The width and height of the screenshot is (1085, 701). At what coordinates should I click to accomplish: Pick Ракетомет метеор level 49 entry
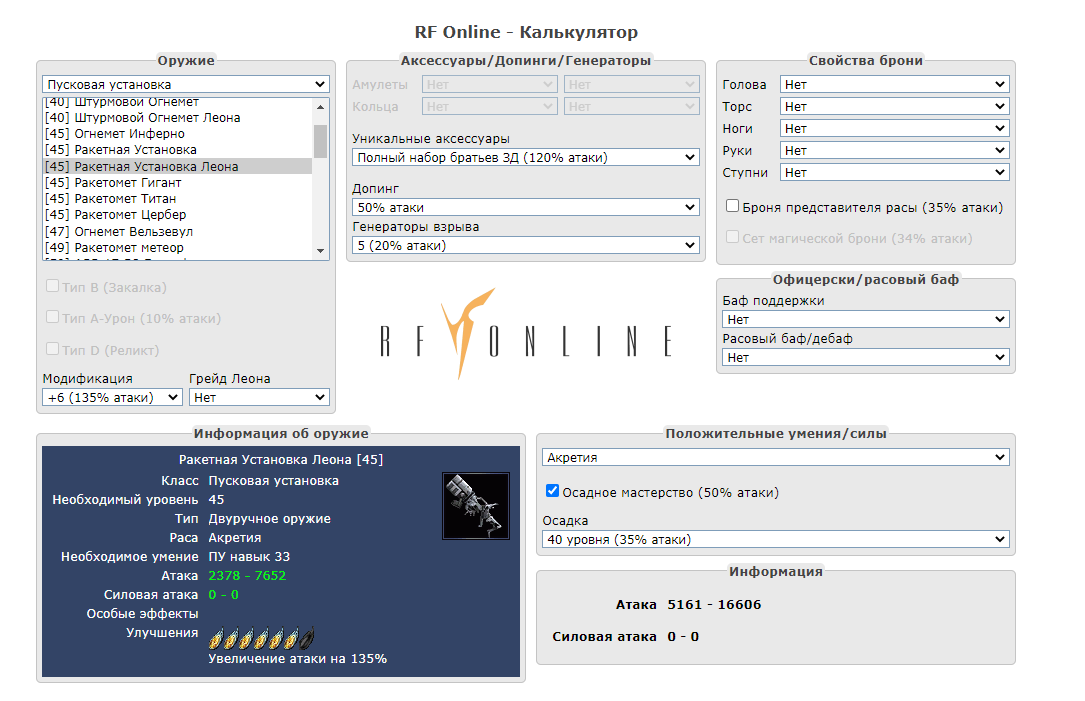pyautogui.click(x=129, y=247)
